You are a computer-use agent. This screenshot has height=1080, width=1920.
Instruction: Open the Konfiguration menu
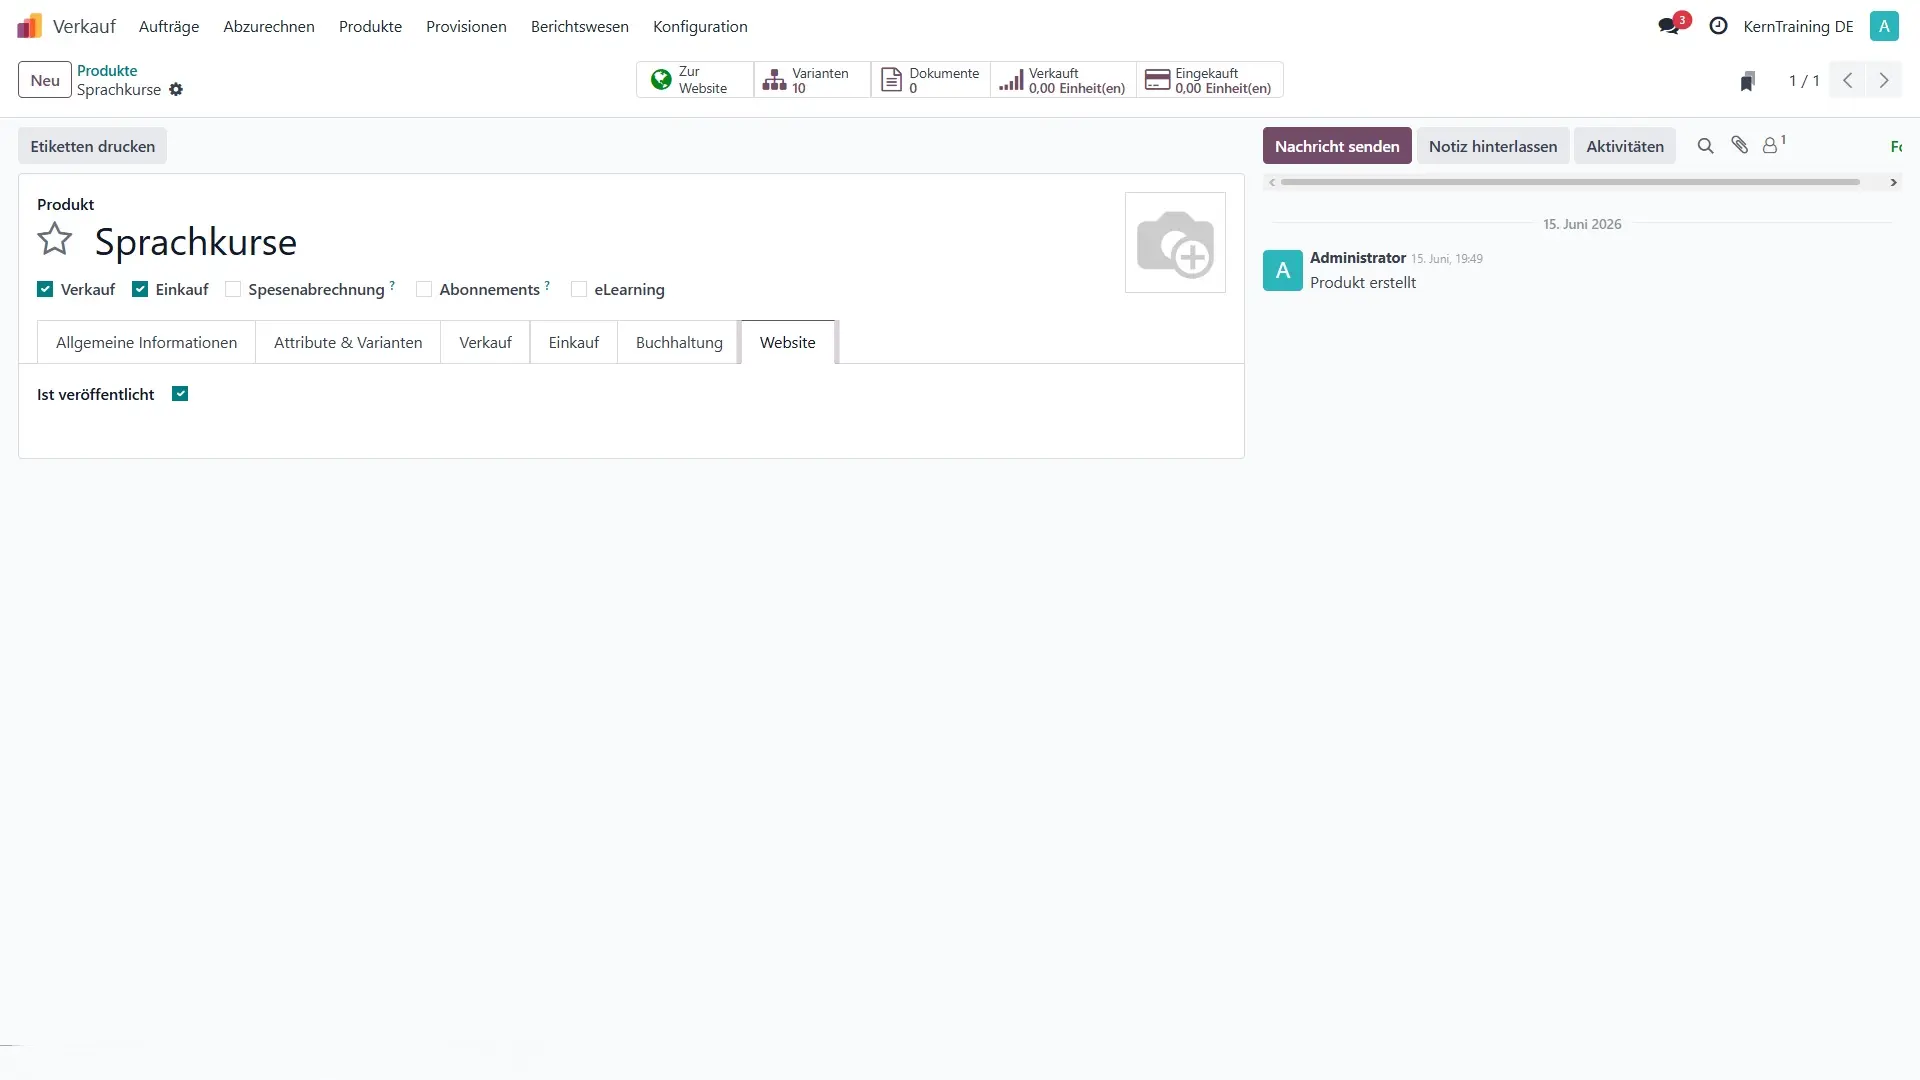click(700, 27)
